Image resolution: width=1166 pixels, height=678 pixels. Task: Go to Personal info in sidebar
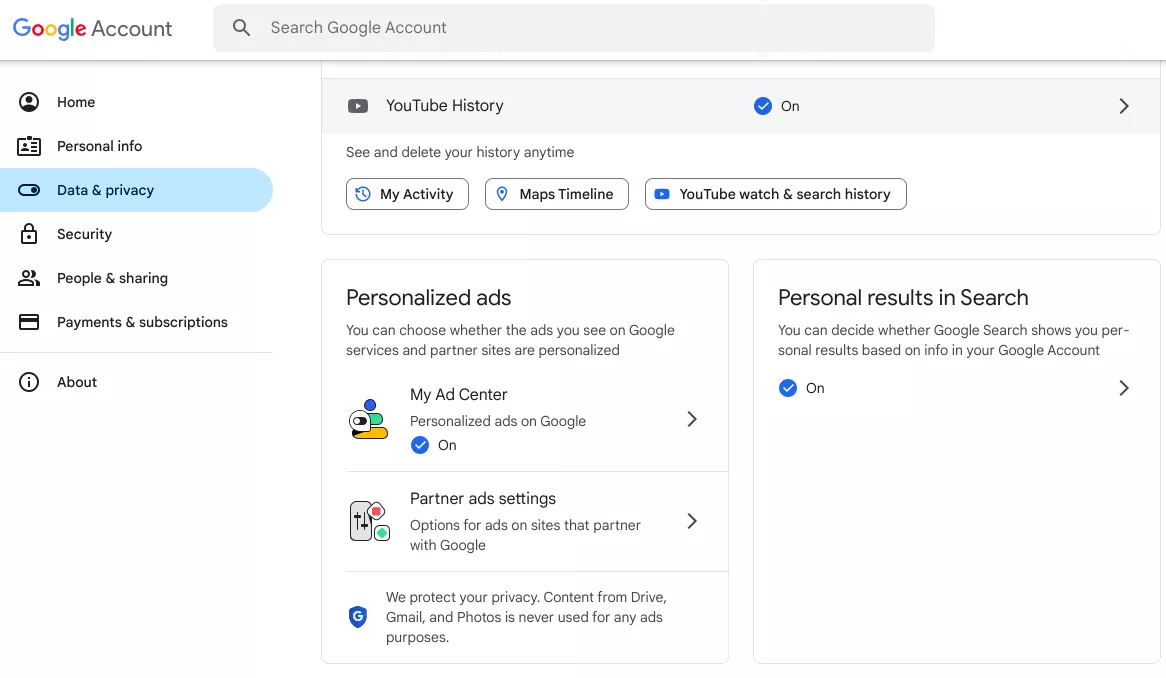coord(99,146)
